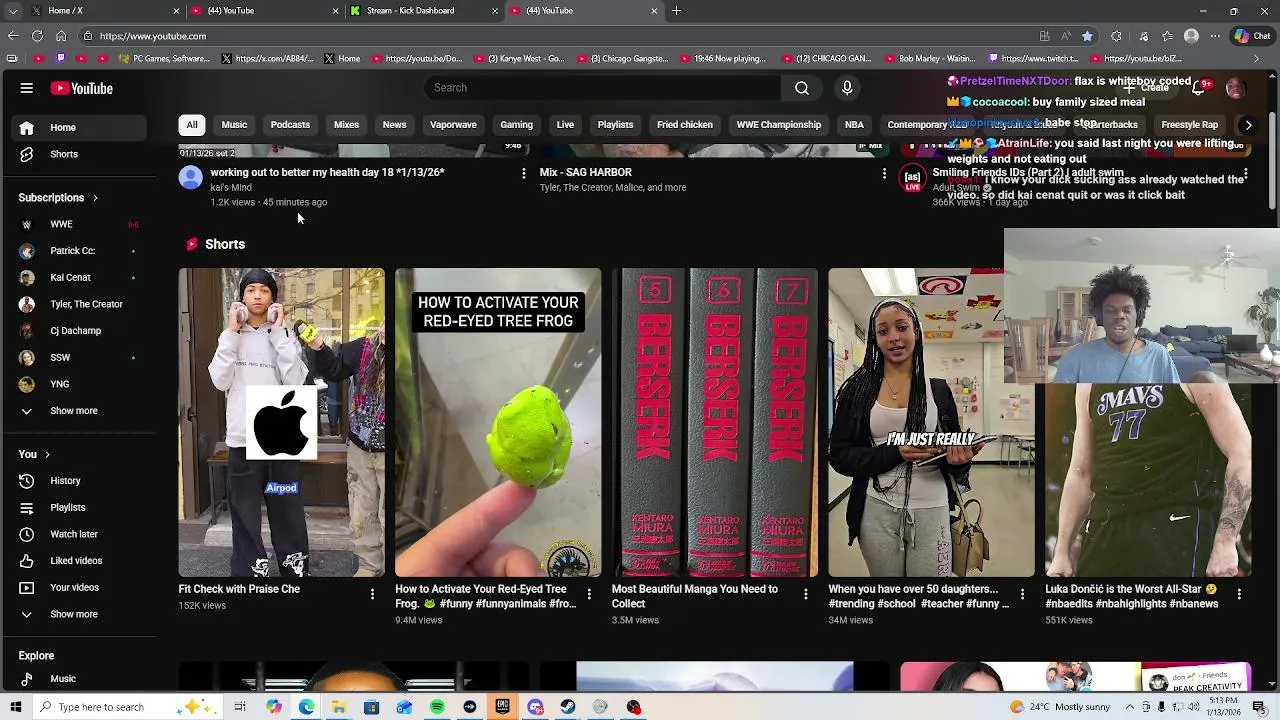Open Shorts in the sidebar

(78, 154)
